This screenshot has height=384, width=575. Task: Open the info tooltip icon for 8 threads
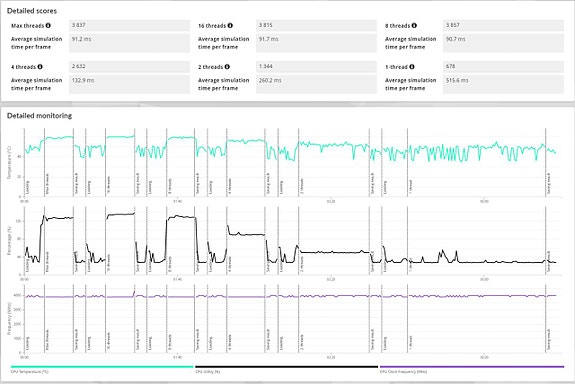pyautogui.click(x=414, y=26)
